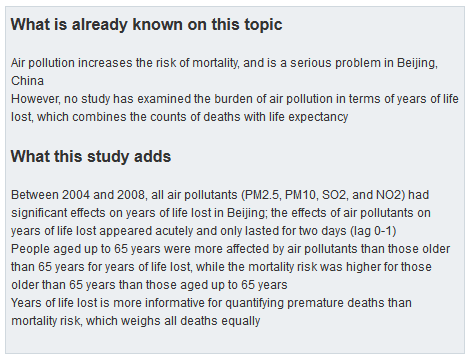This screenshot has height=363, width=476.
Task: Click the sentence 'Air pollution increases the risk of mortality'
Action: (125, 63)
